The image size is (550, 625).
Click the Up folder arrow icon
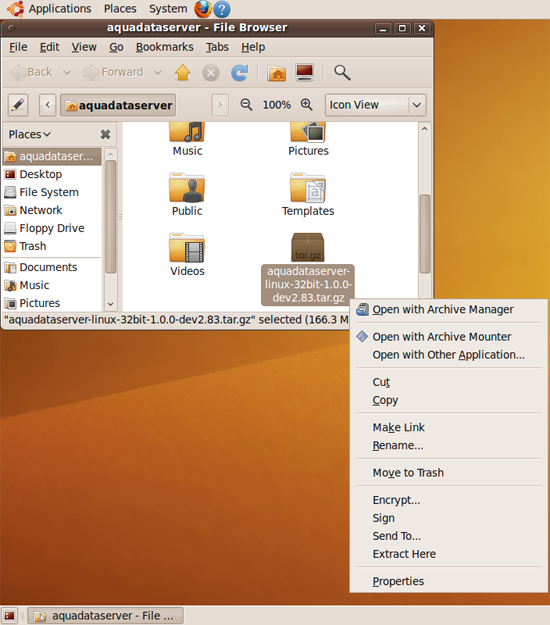point(183,73)
